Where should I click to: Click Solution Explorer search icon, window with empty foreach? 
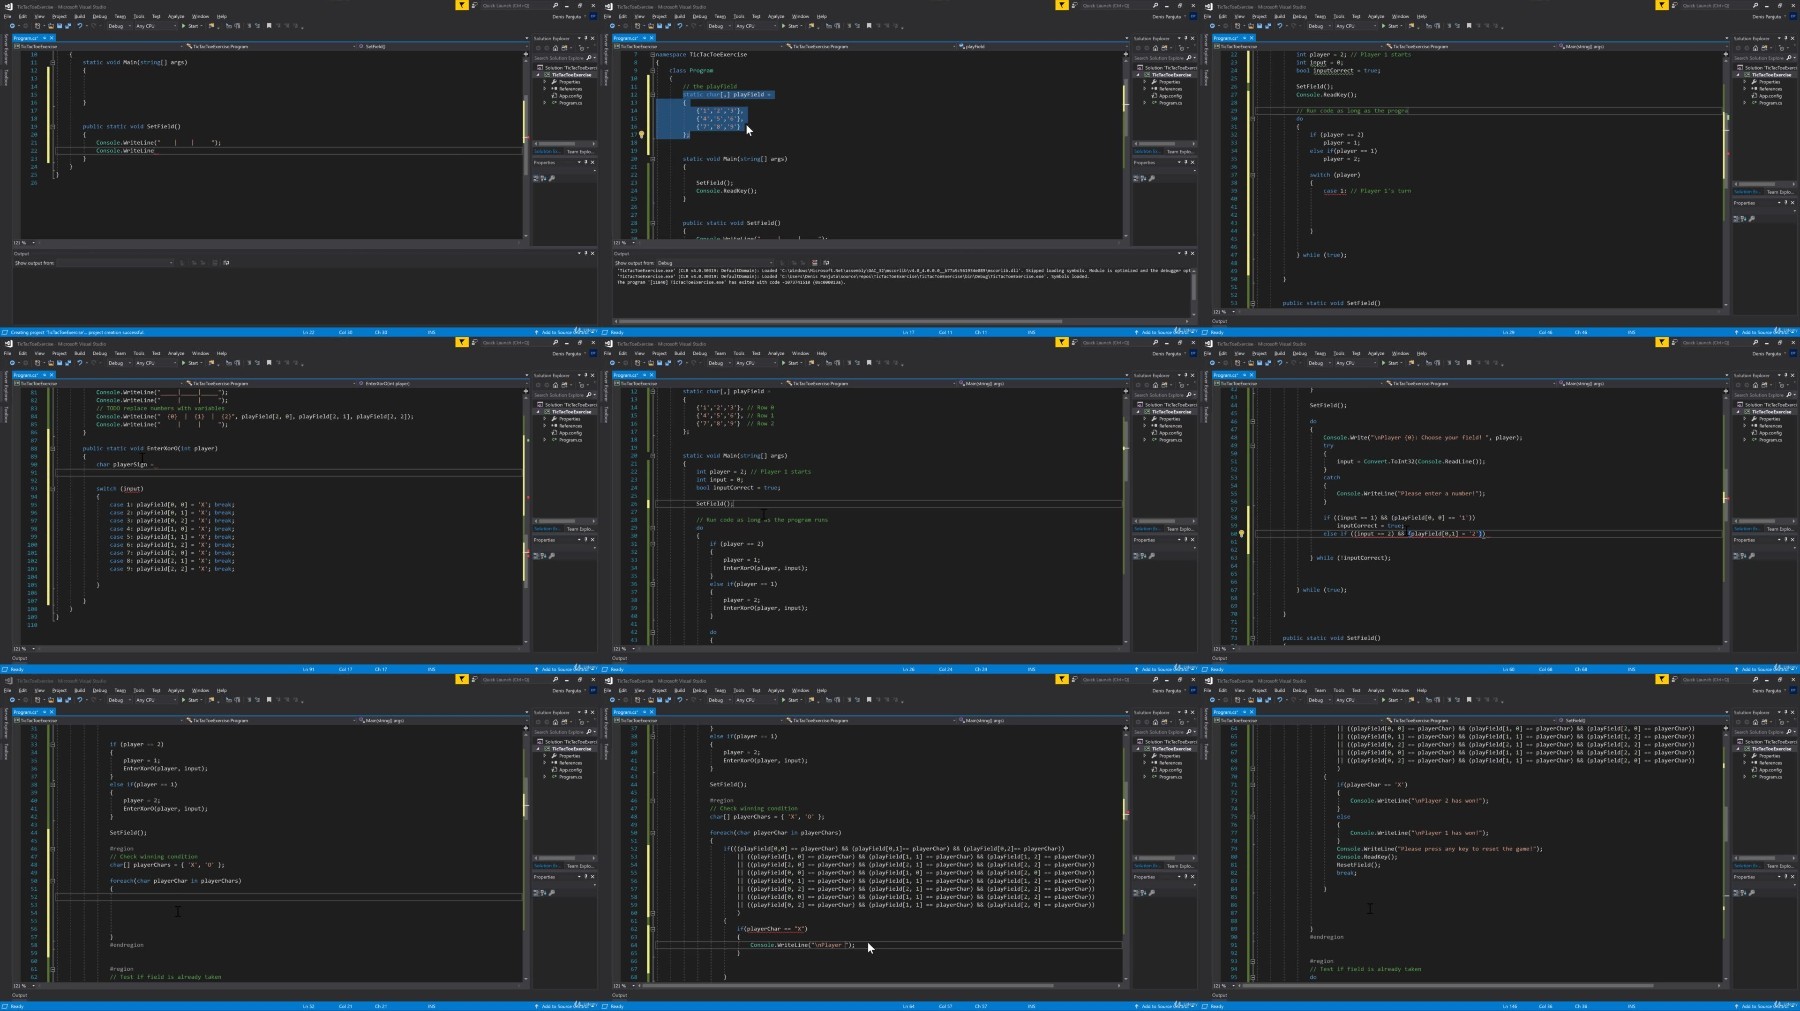(x=589, y=732)
